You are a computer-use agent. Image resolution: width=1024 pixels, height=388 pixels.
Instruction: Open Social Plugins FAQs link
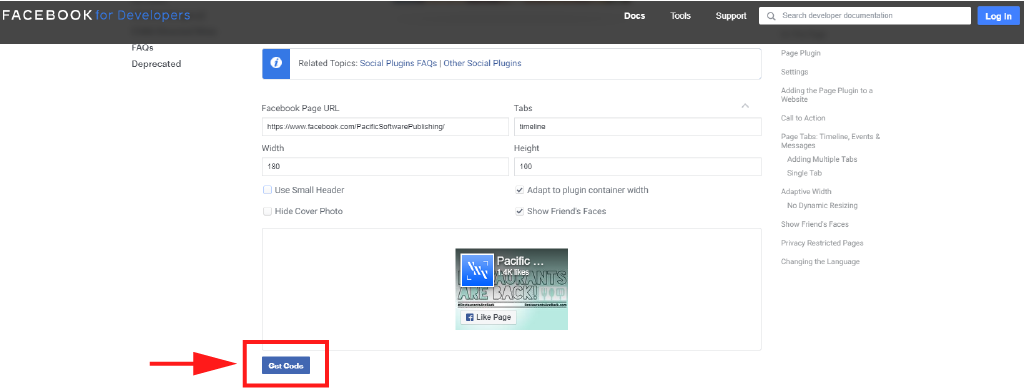[x=398, y=63]
